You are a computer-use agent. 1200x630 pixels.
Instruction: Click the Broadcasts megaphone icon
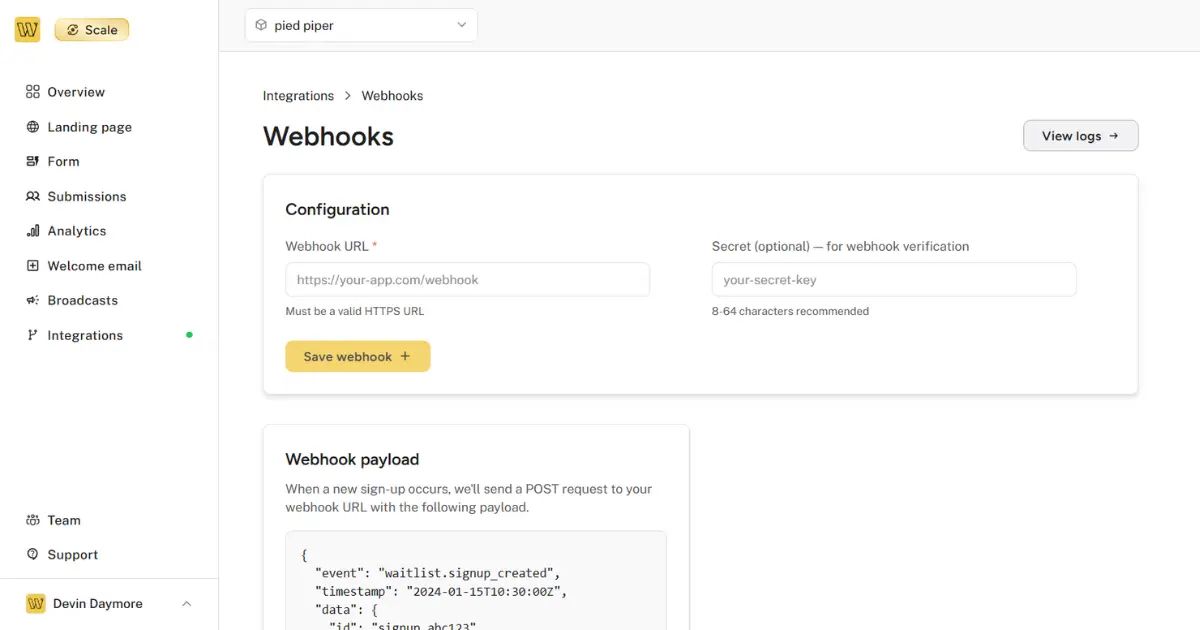click(33, 300)
